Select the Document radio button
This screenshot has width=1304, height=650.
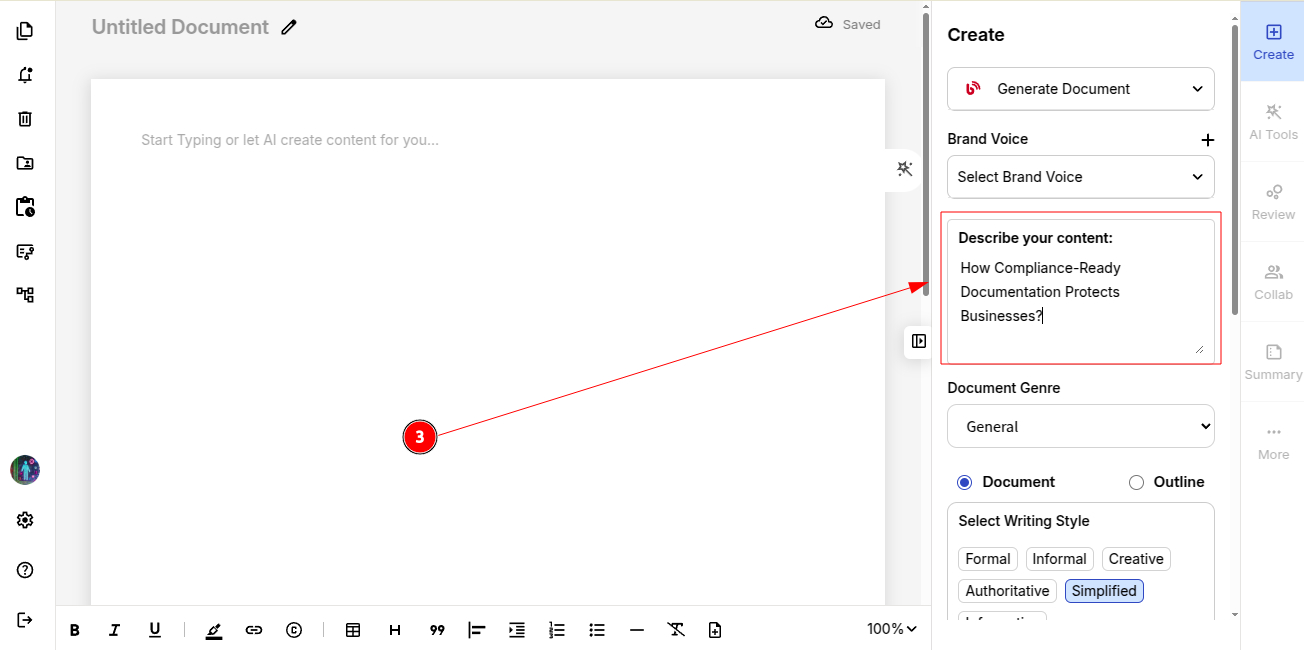tap(965, 482)
